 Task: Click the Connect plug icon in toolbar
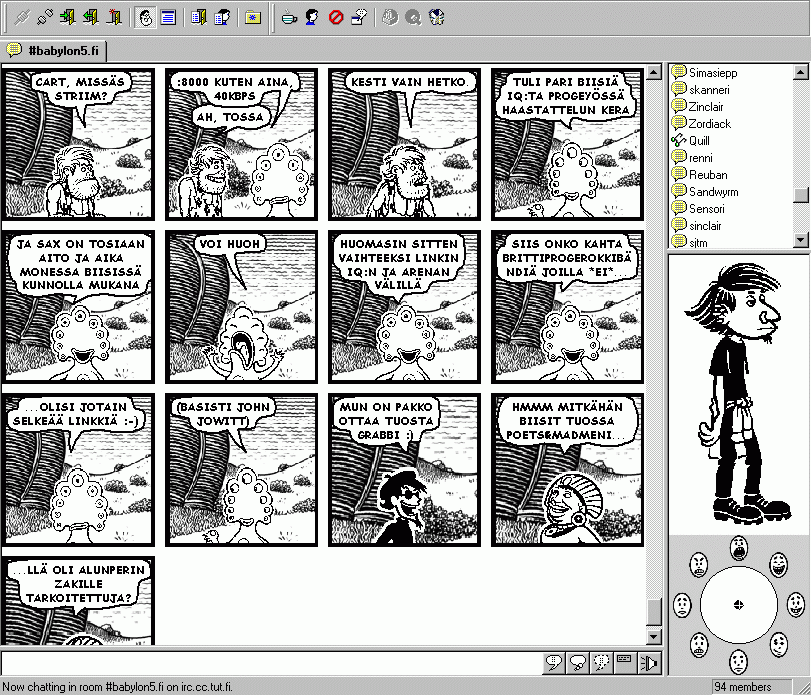point(21,18)
